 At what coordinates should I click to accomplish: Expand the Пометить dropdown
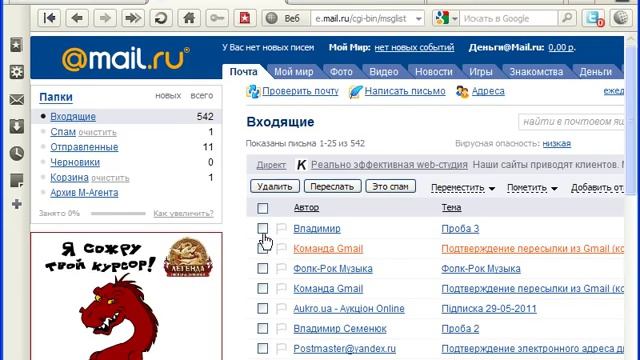[x=532, y=188]
